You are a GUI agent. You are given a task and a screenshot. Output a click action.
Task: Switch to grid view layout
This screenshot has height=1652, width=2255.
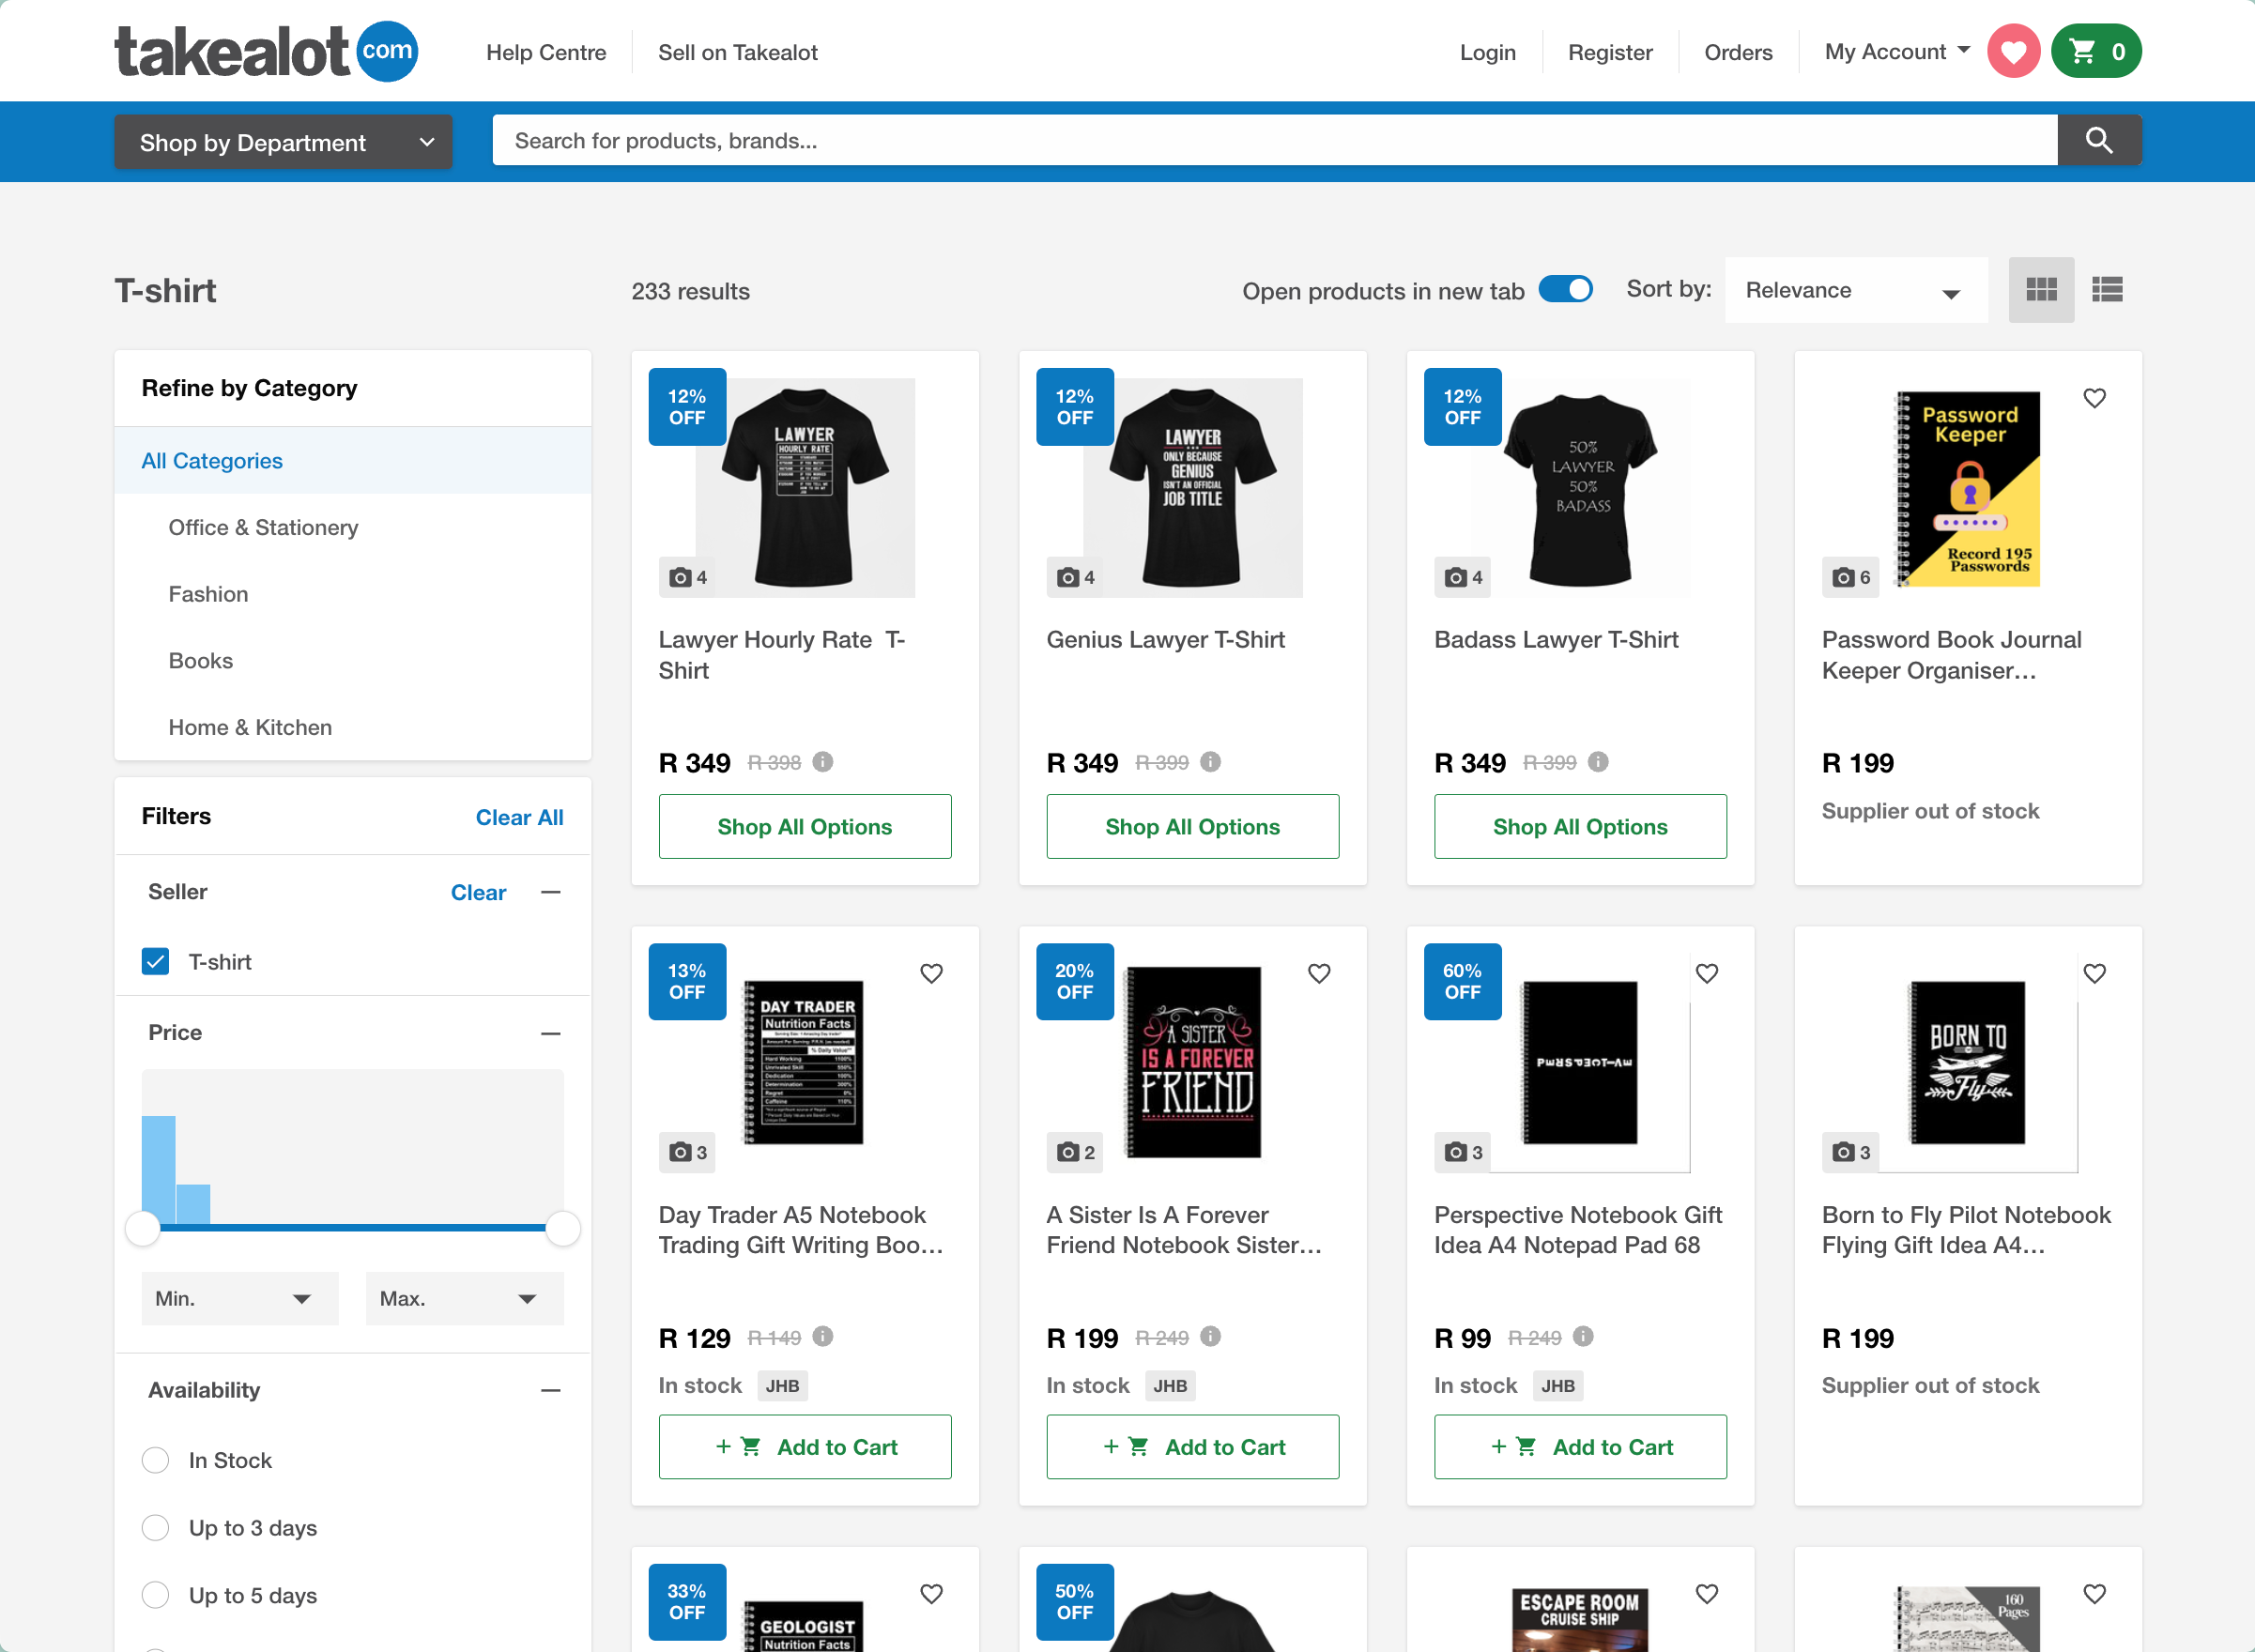pyautogui.click(x=2040, y=290)
